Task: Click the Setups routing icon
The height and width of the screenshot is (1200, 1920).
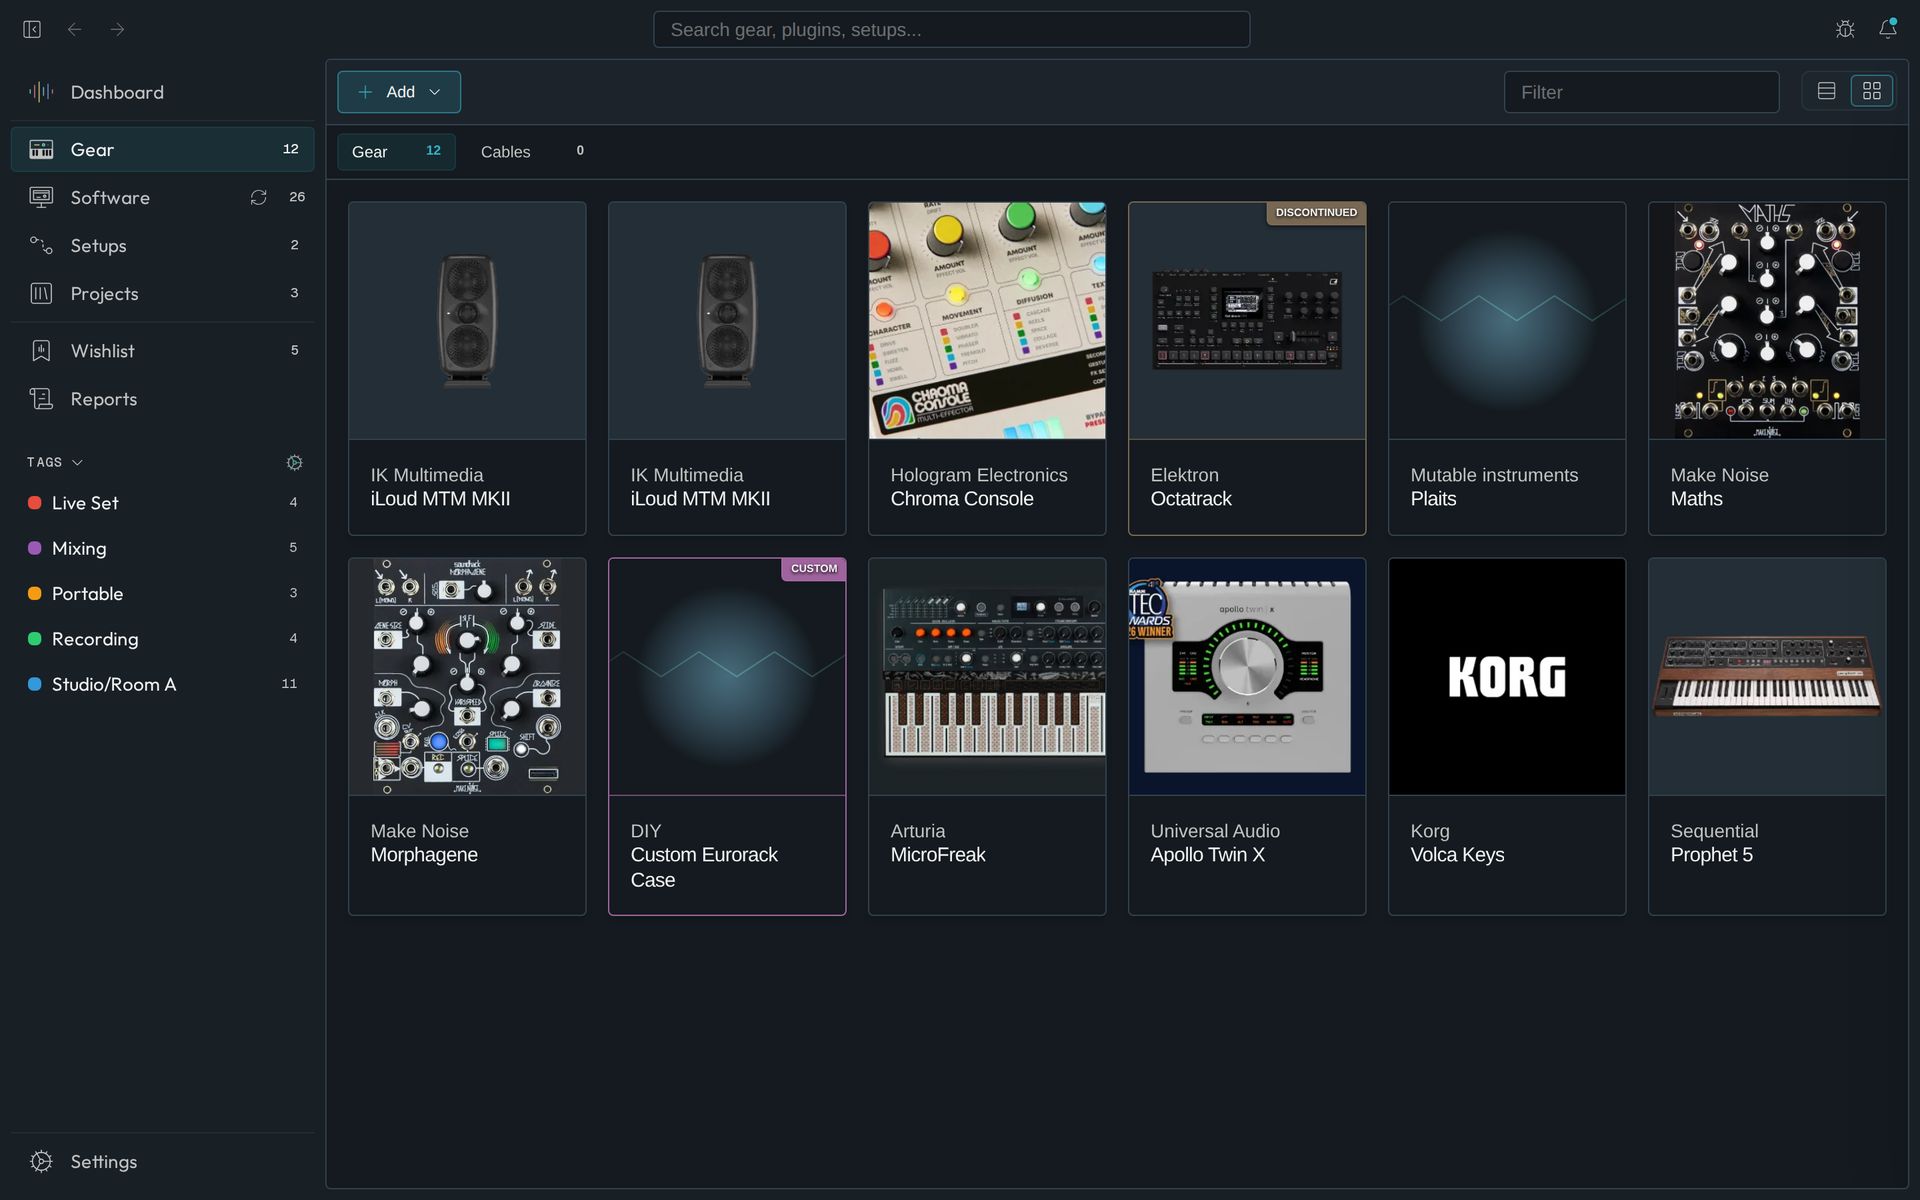Action: tap(41, 245)
